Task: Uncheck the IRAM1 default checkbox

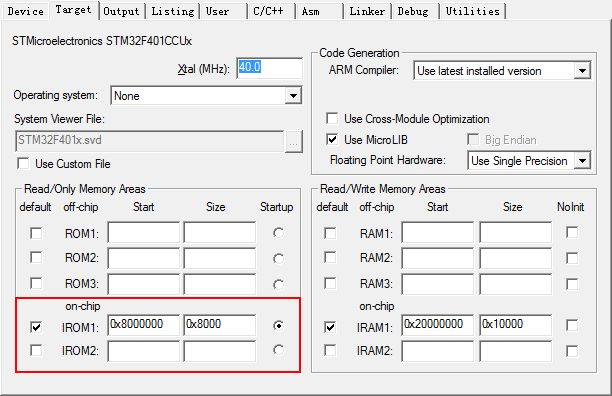Action: click(330, 327)
